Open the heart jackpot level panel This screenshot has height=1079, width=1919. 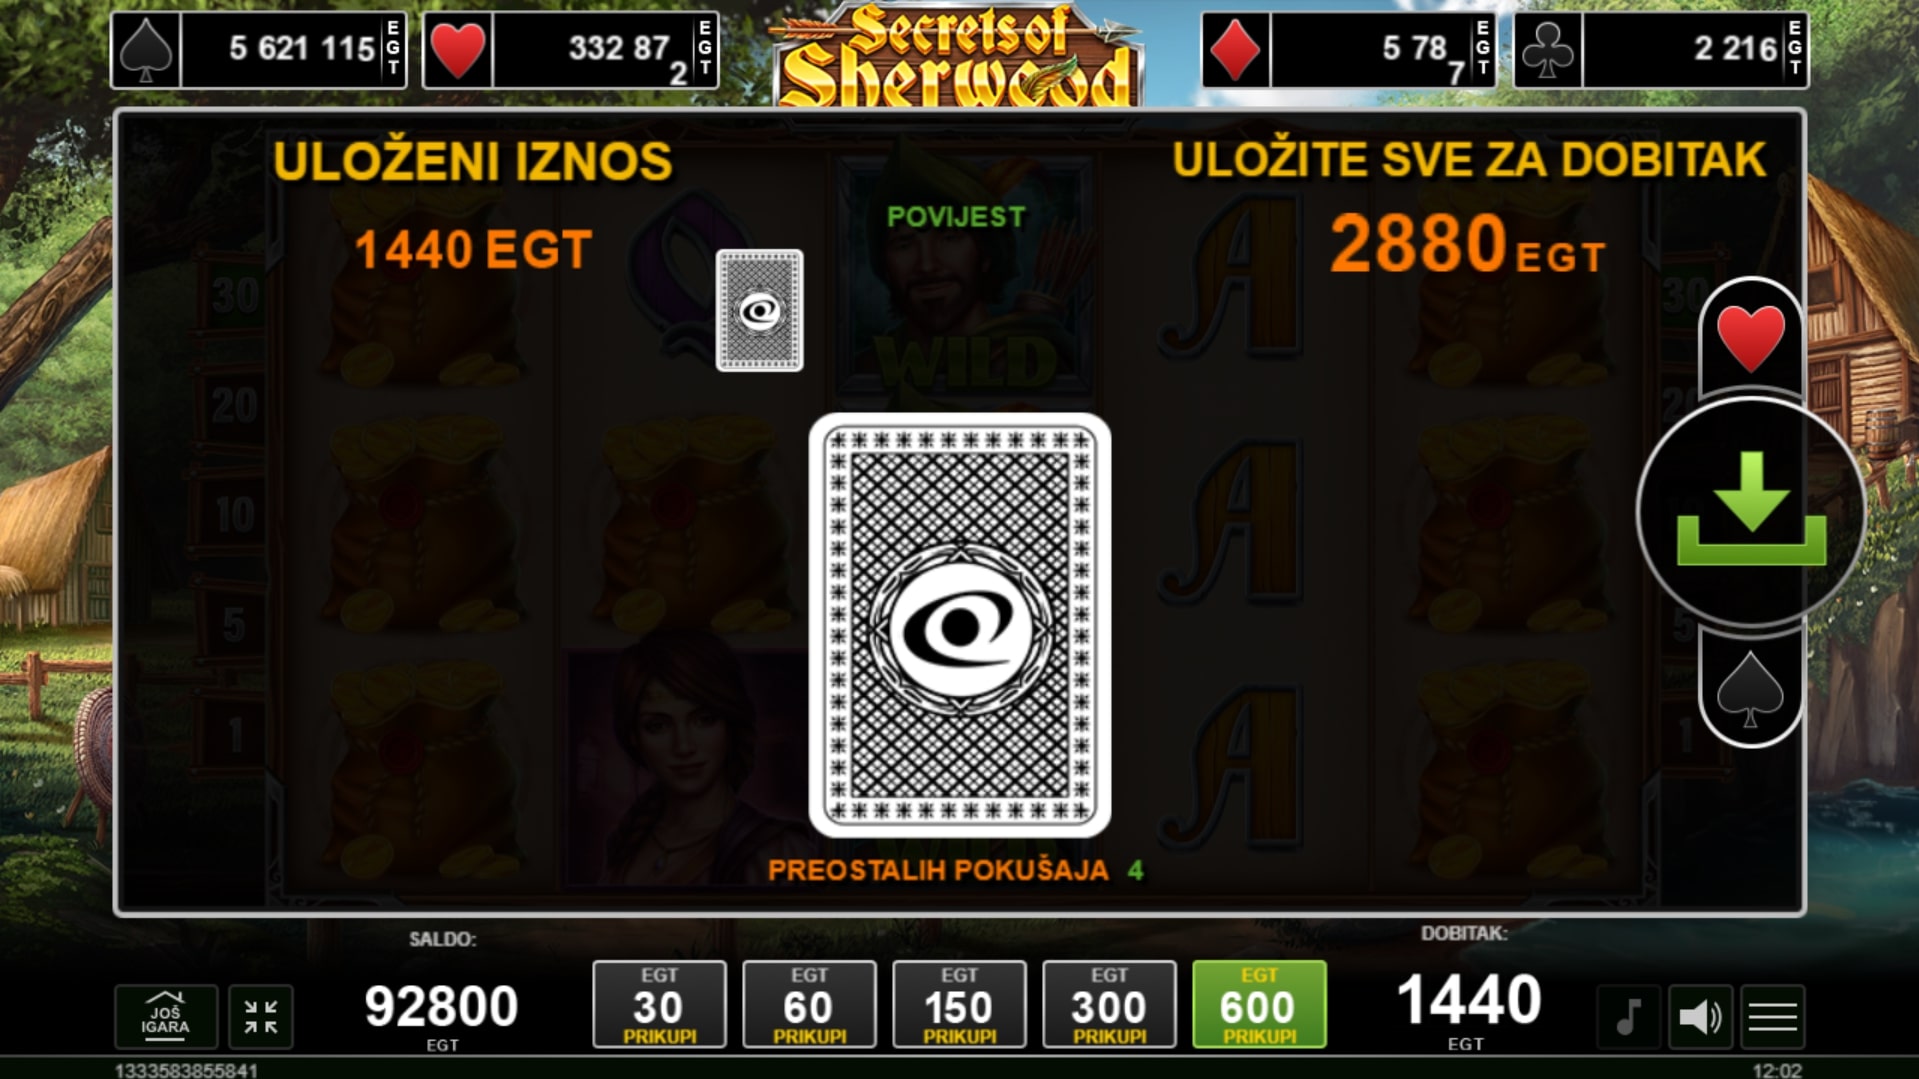(571, 49)
